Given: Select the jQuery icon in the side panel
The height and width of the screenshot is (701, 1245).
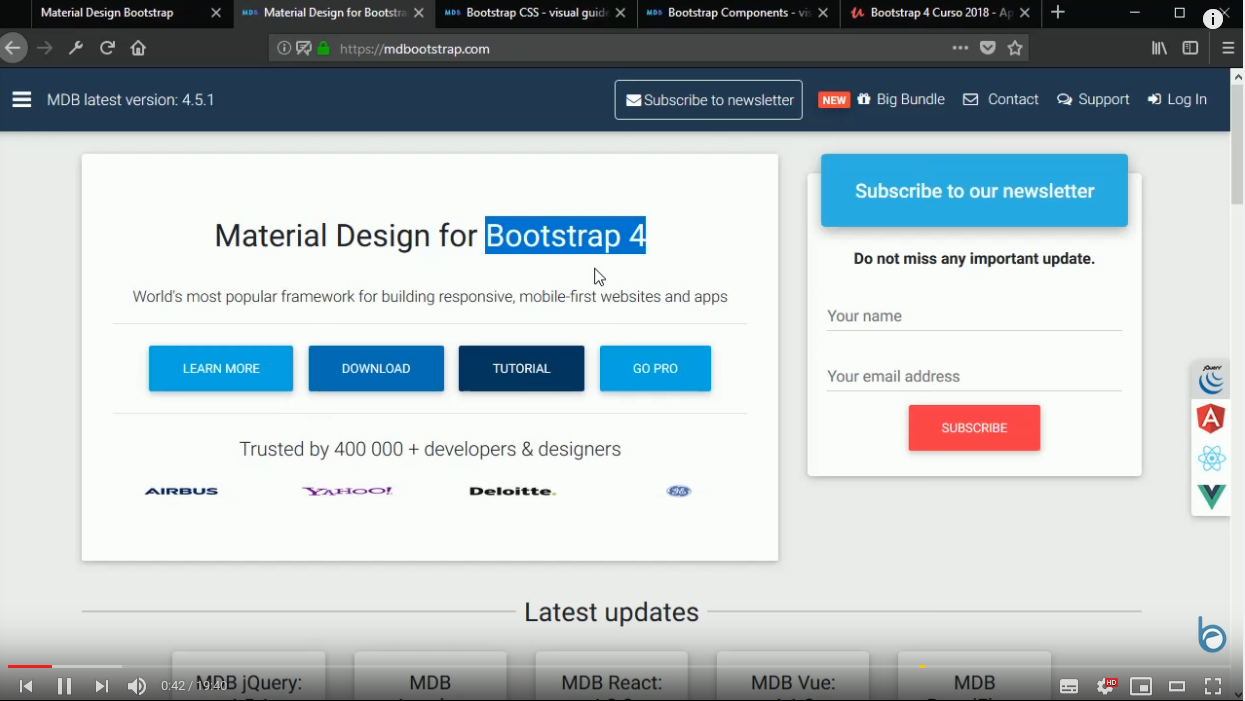Looking at the screenshot, I should (1211, 379).
